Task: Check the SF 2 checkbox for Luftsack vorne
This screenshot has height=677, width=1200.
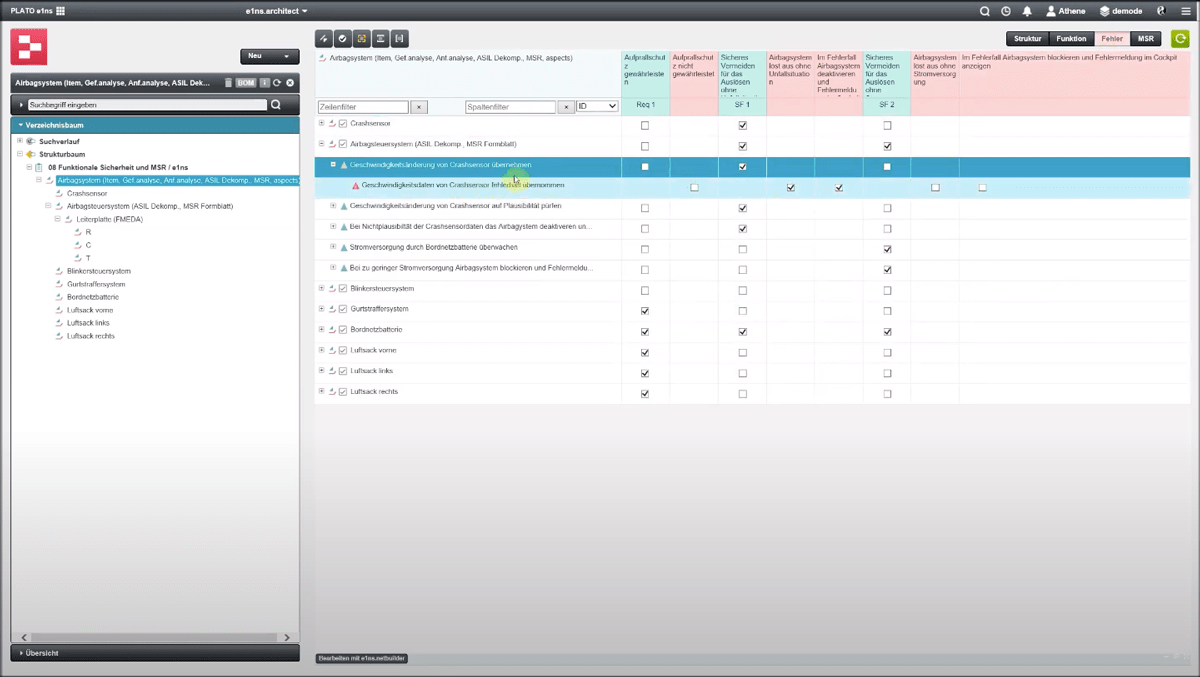Action: click(886, 352)
